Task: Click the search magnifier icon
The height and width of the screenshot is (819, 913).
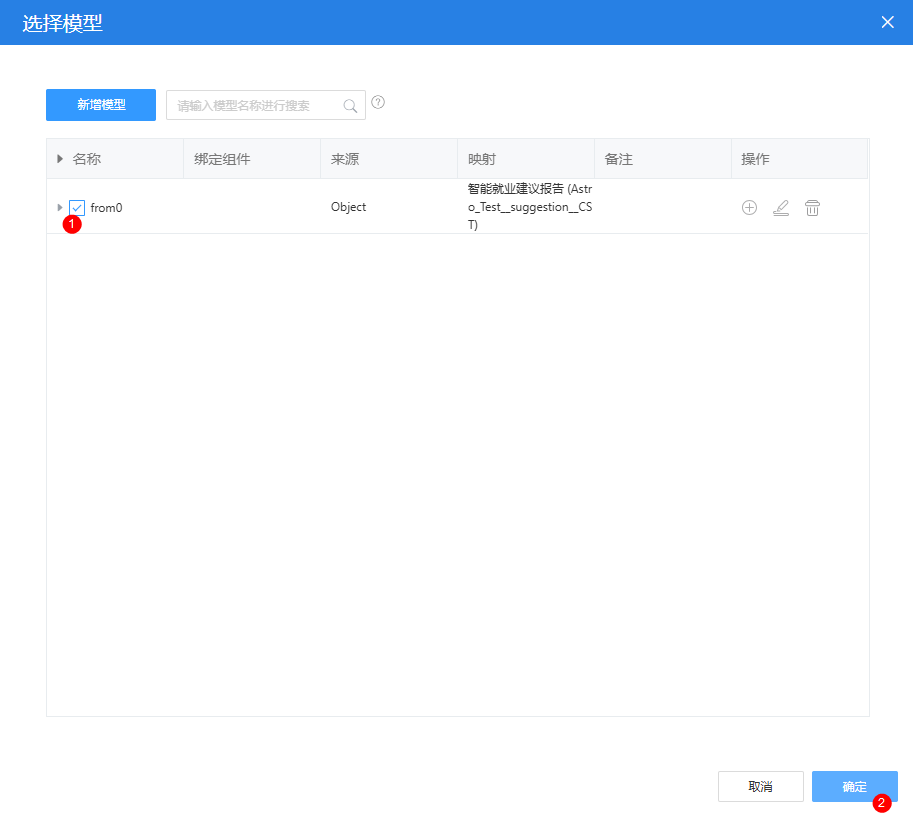Action: [x=350, y=105]
